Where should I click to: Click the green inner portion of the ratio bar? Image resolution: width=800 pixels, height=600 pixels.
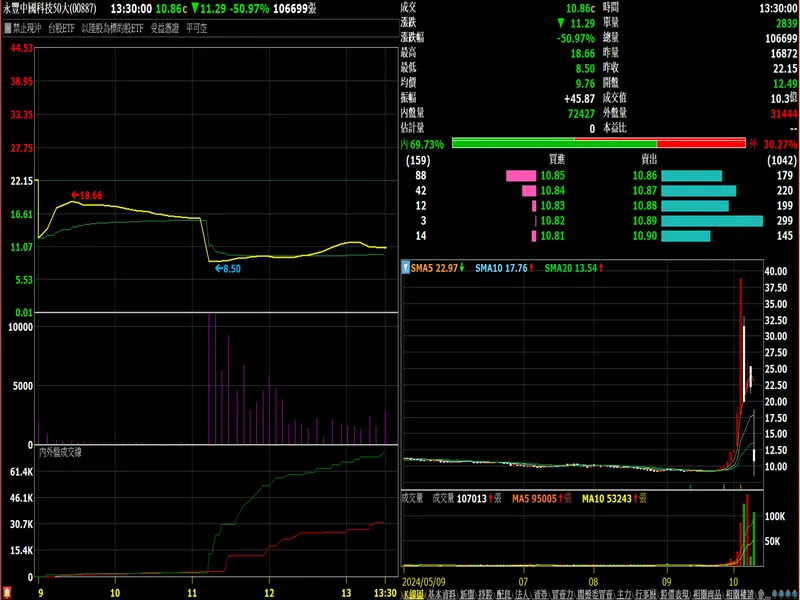tap(554, 144)
